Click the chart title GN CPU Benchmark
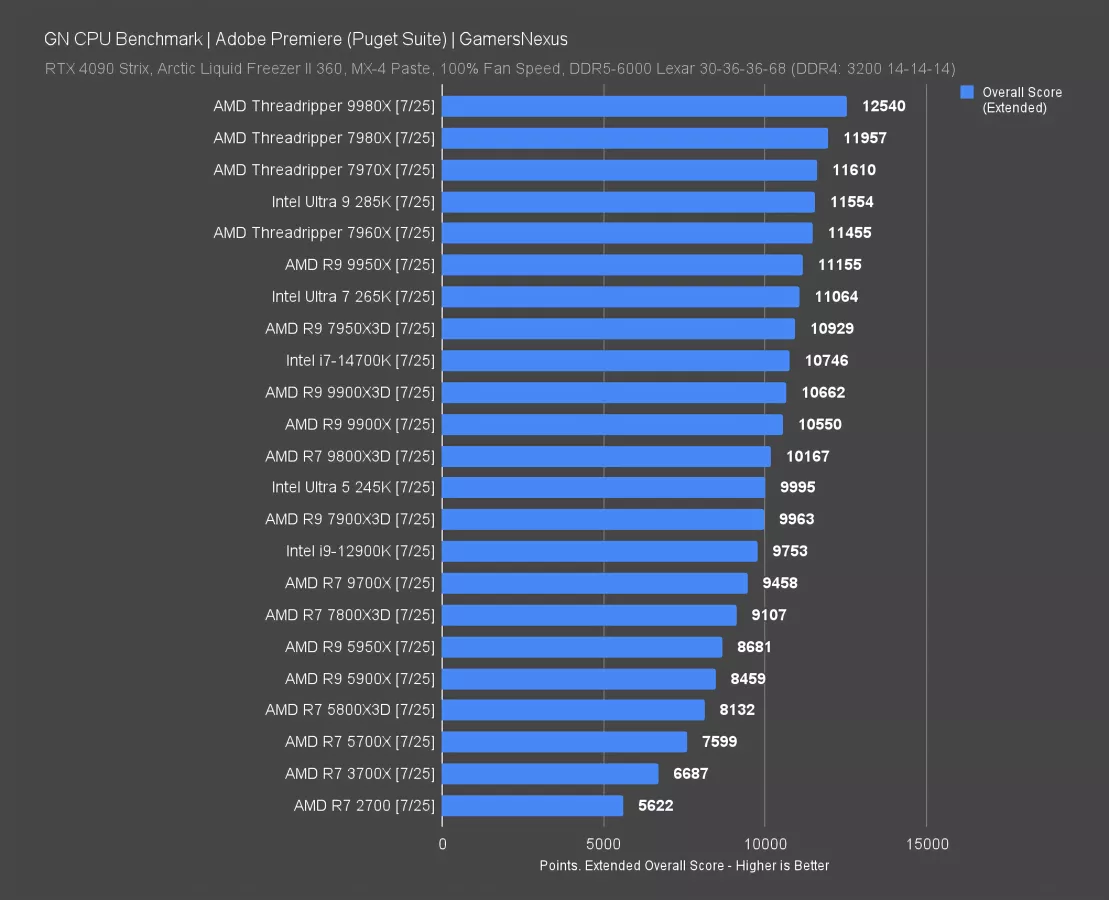This screenshot has width=1109, height=900. pos(305,40)
